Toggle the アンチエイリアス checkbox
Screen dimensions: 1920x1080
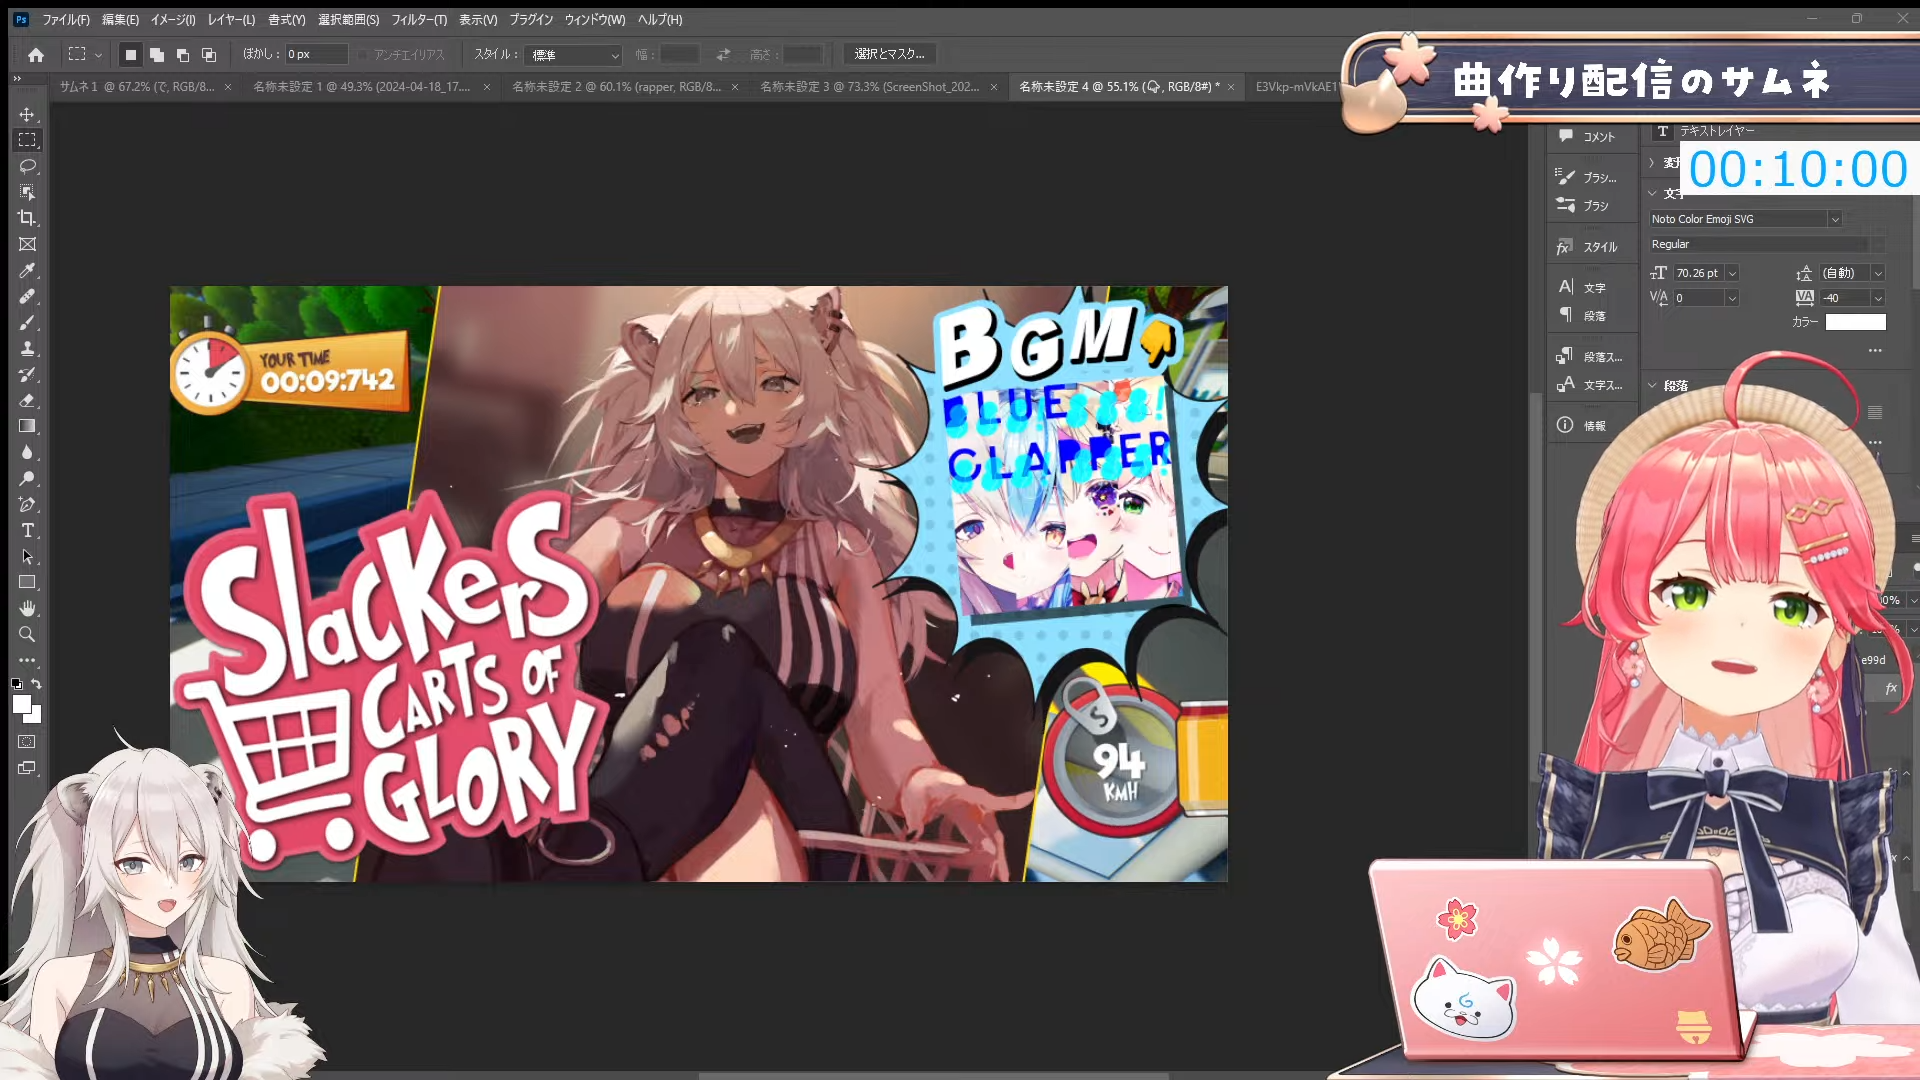pyautogui.click(x=364, y=55)
